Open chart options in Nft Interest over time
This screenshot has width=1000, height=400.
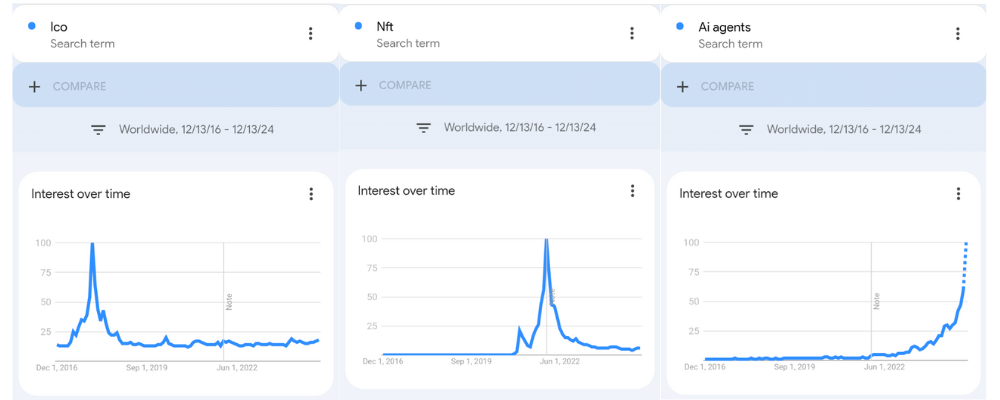(x=633, y=190)
